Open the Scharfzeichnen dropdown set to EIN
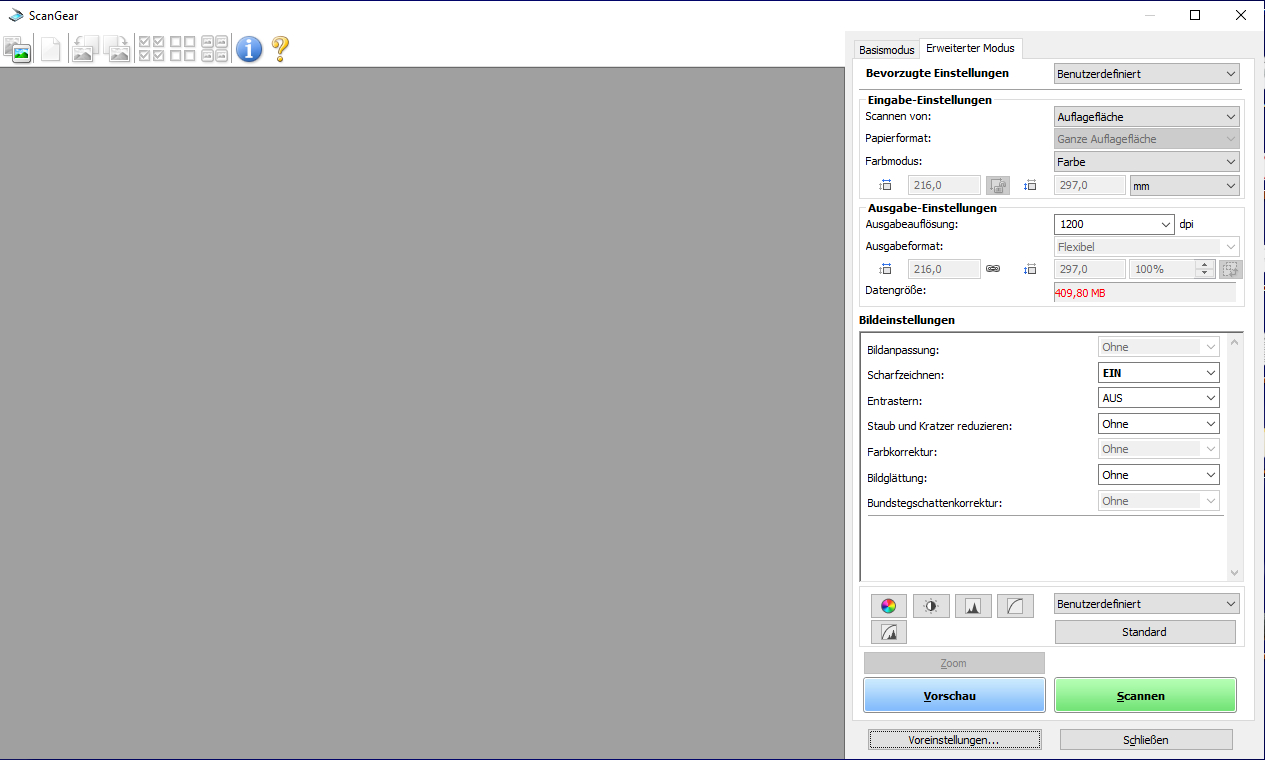1265x760 pixels. click(1159, 372)
